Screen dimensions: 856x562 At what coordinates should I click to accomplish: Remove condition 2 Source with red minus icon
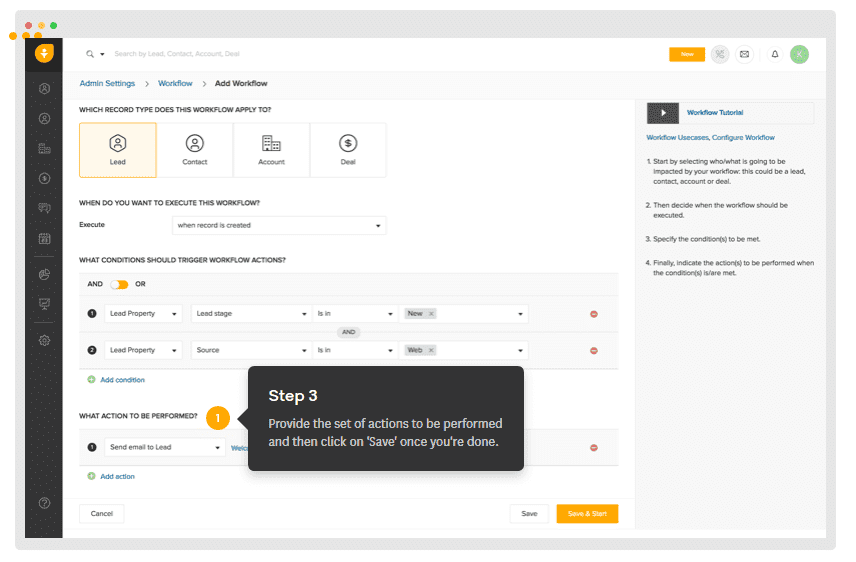(594, 351)
